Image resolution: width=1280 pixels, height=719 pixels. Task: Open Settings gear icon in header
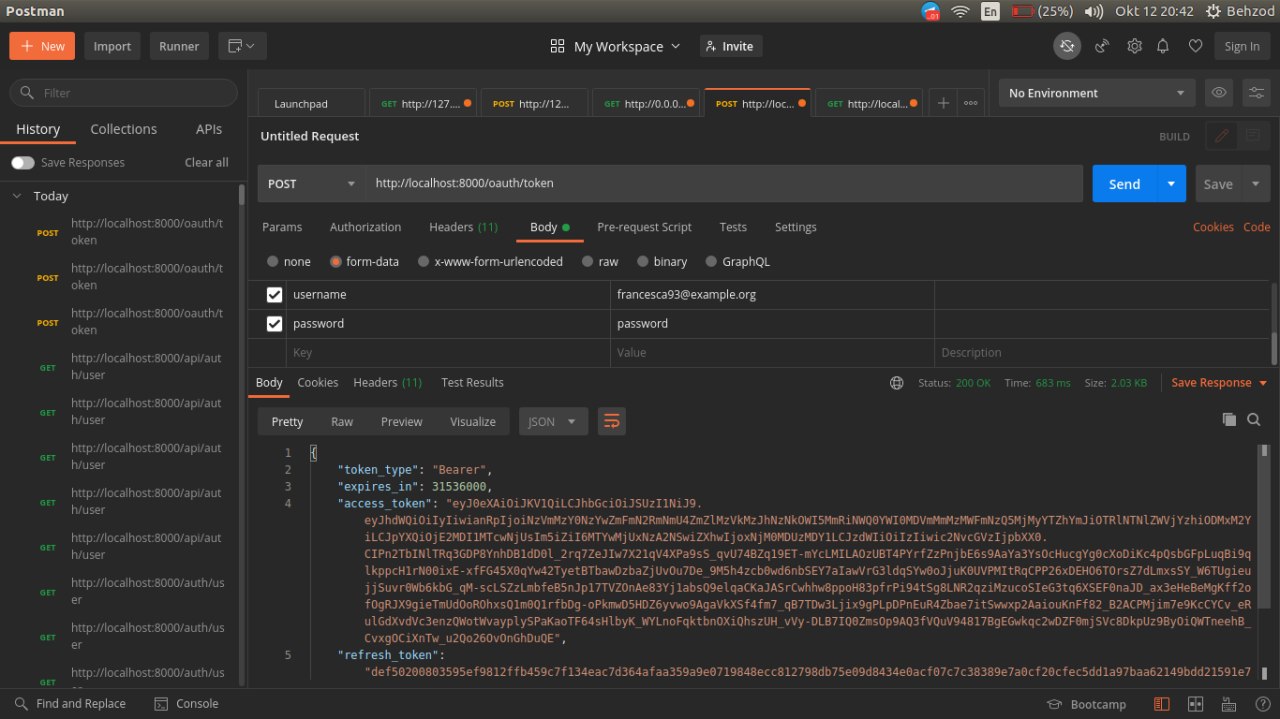coord(1134,46)
